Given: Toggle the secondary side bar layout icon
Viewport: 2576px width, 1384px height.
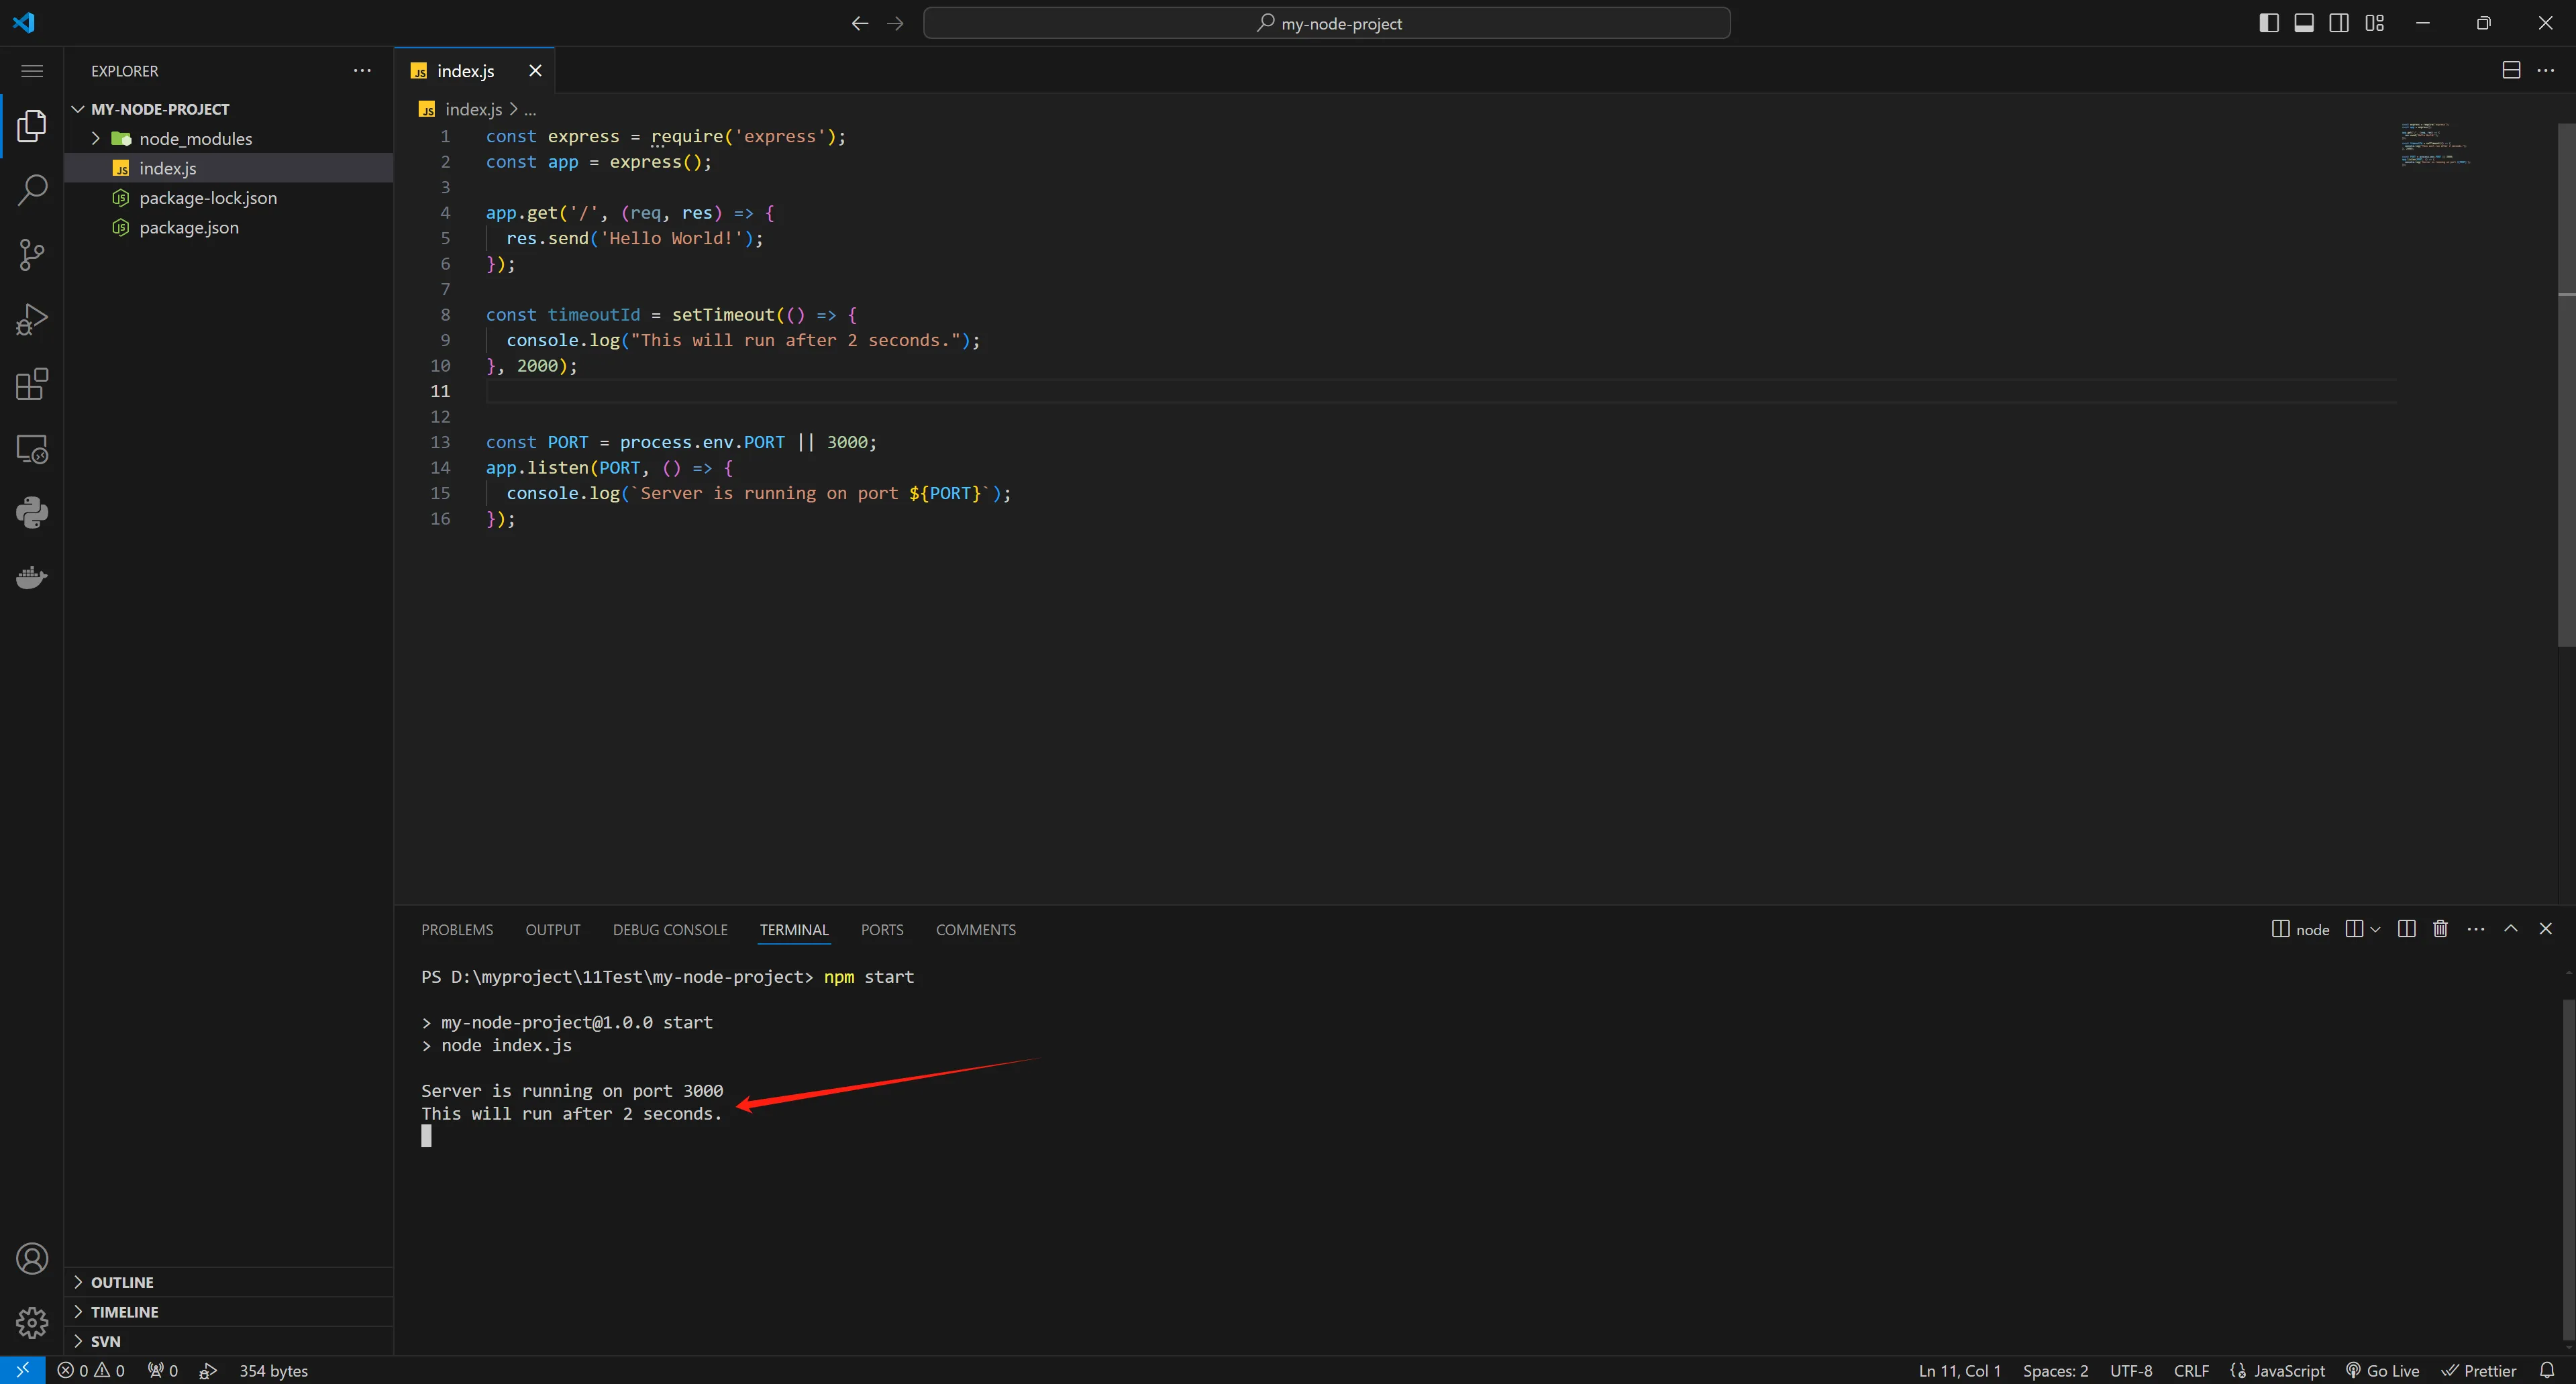Looking at the screenshot, I should [x=2338, y=23].
